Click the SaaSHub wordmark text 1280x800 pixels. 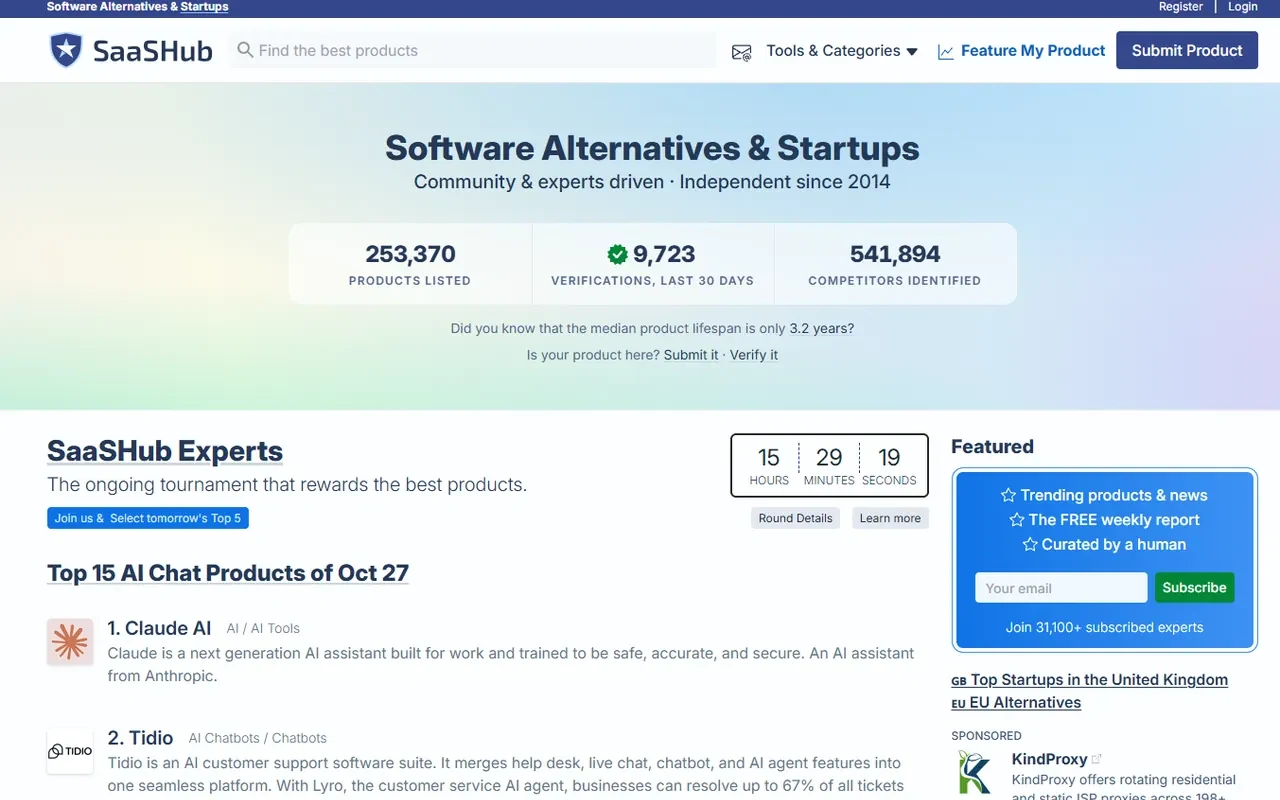[153, 50]
